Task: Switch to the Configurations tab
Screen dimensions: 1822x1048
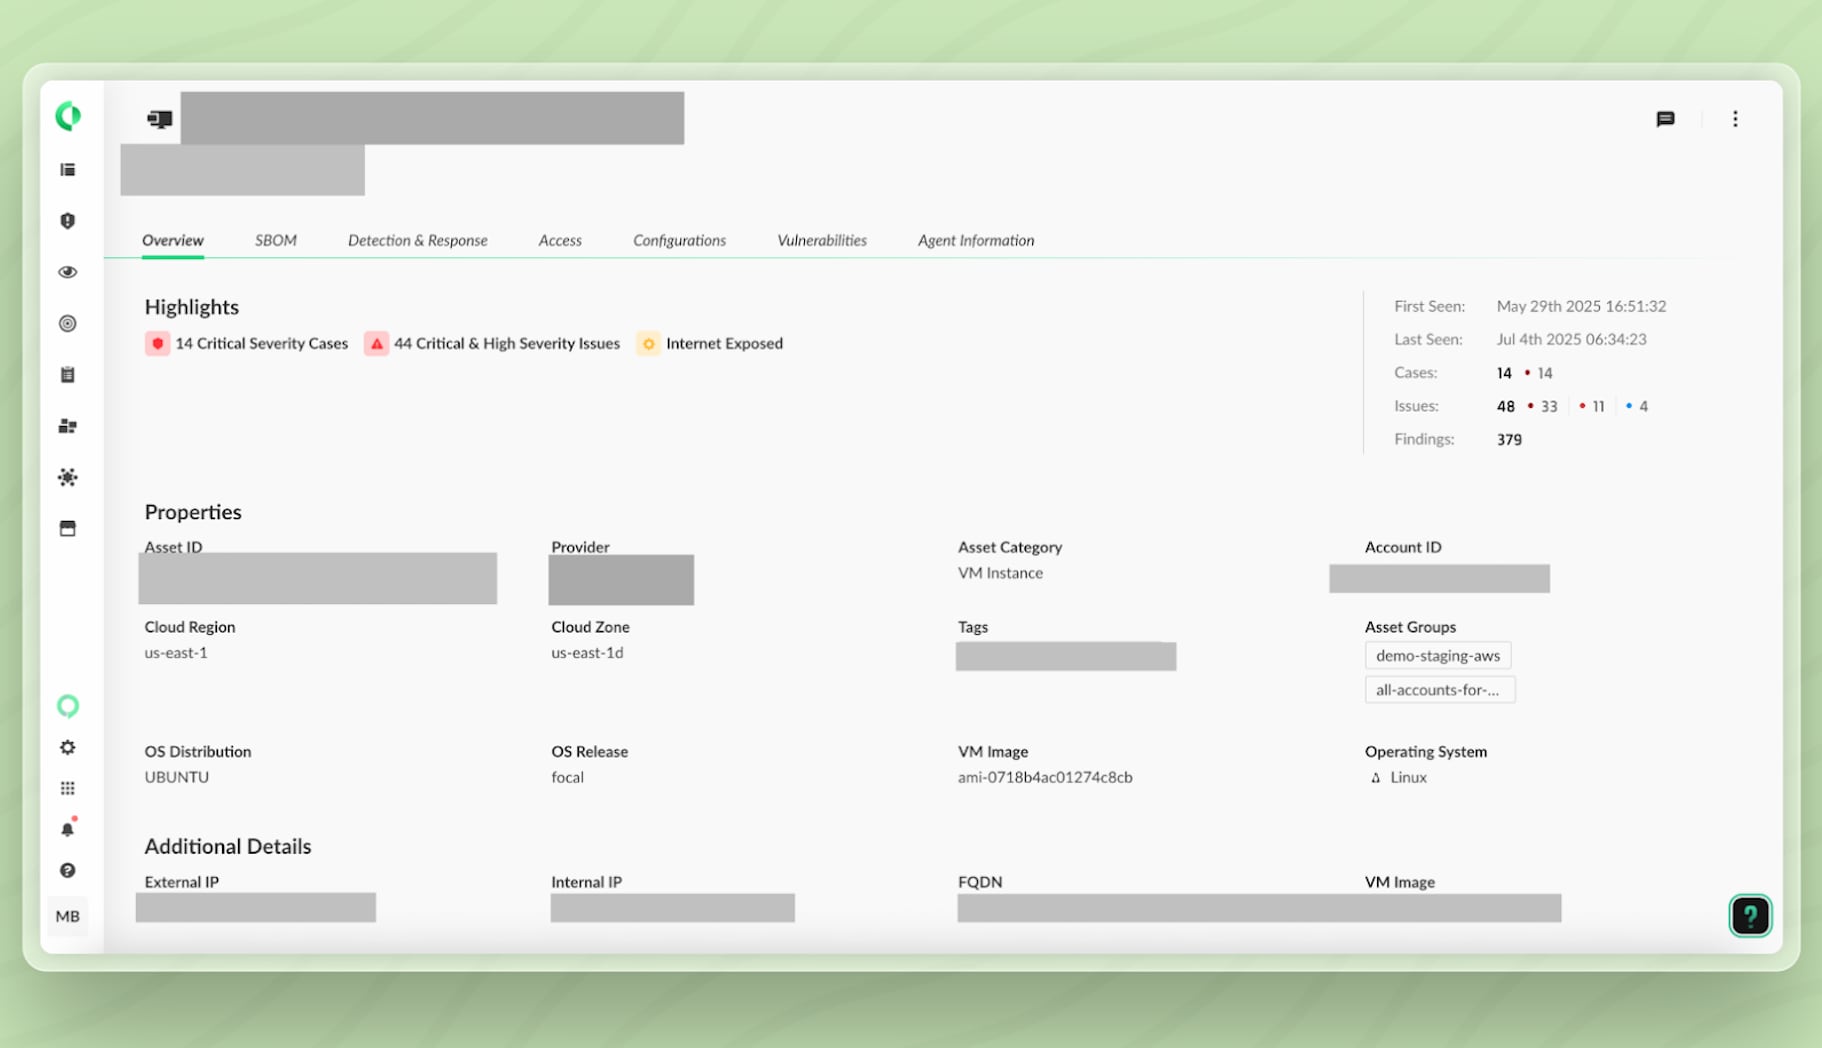Action: coord(680,240)
